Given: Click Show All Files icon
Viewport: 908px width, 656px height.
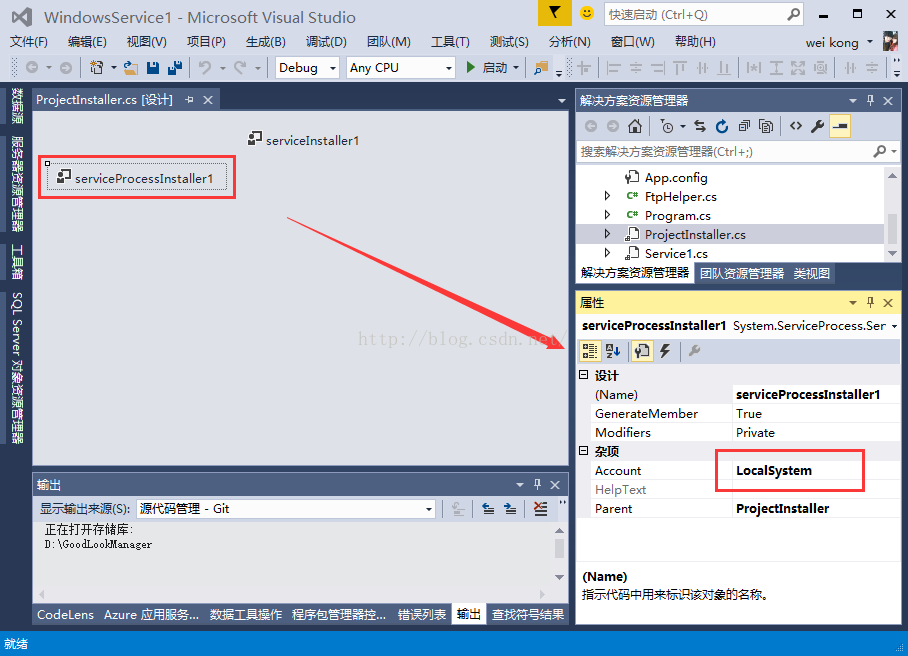Looking at the screenshot, I should coord(766,126).
